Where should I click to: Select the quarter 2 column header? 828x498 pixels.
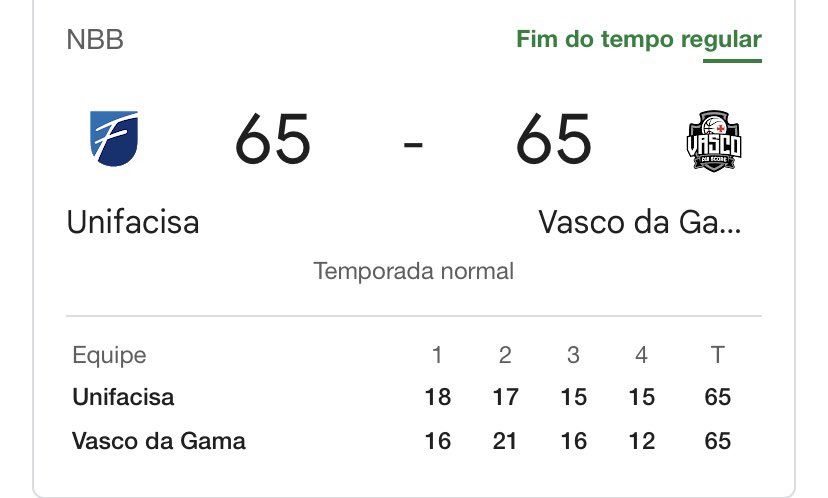(505, 355)
